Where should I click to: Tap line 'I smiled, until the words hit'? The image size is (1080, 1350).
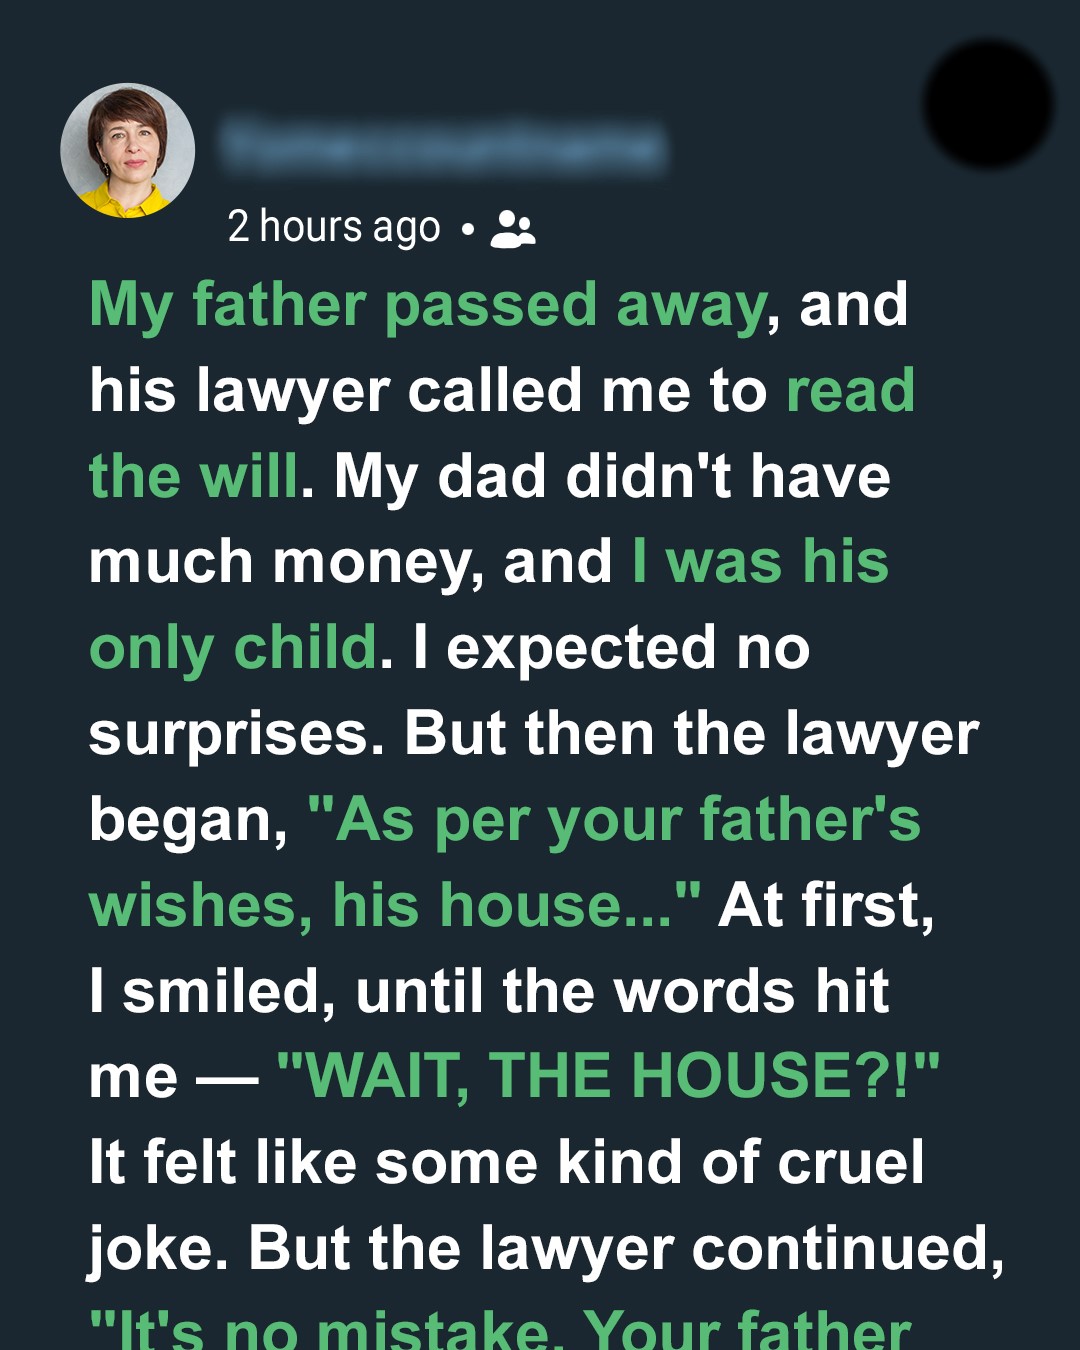pos(489,992)
